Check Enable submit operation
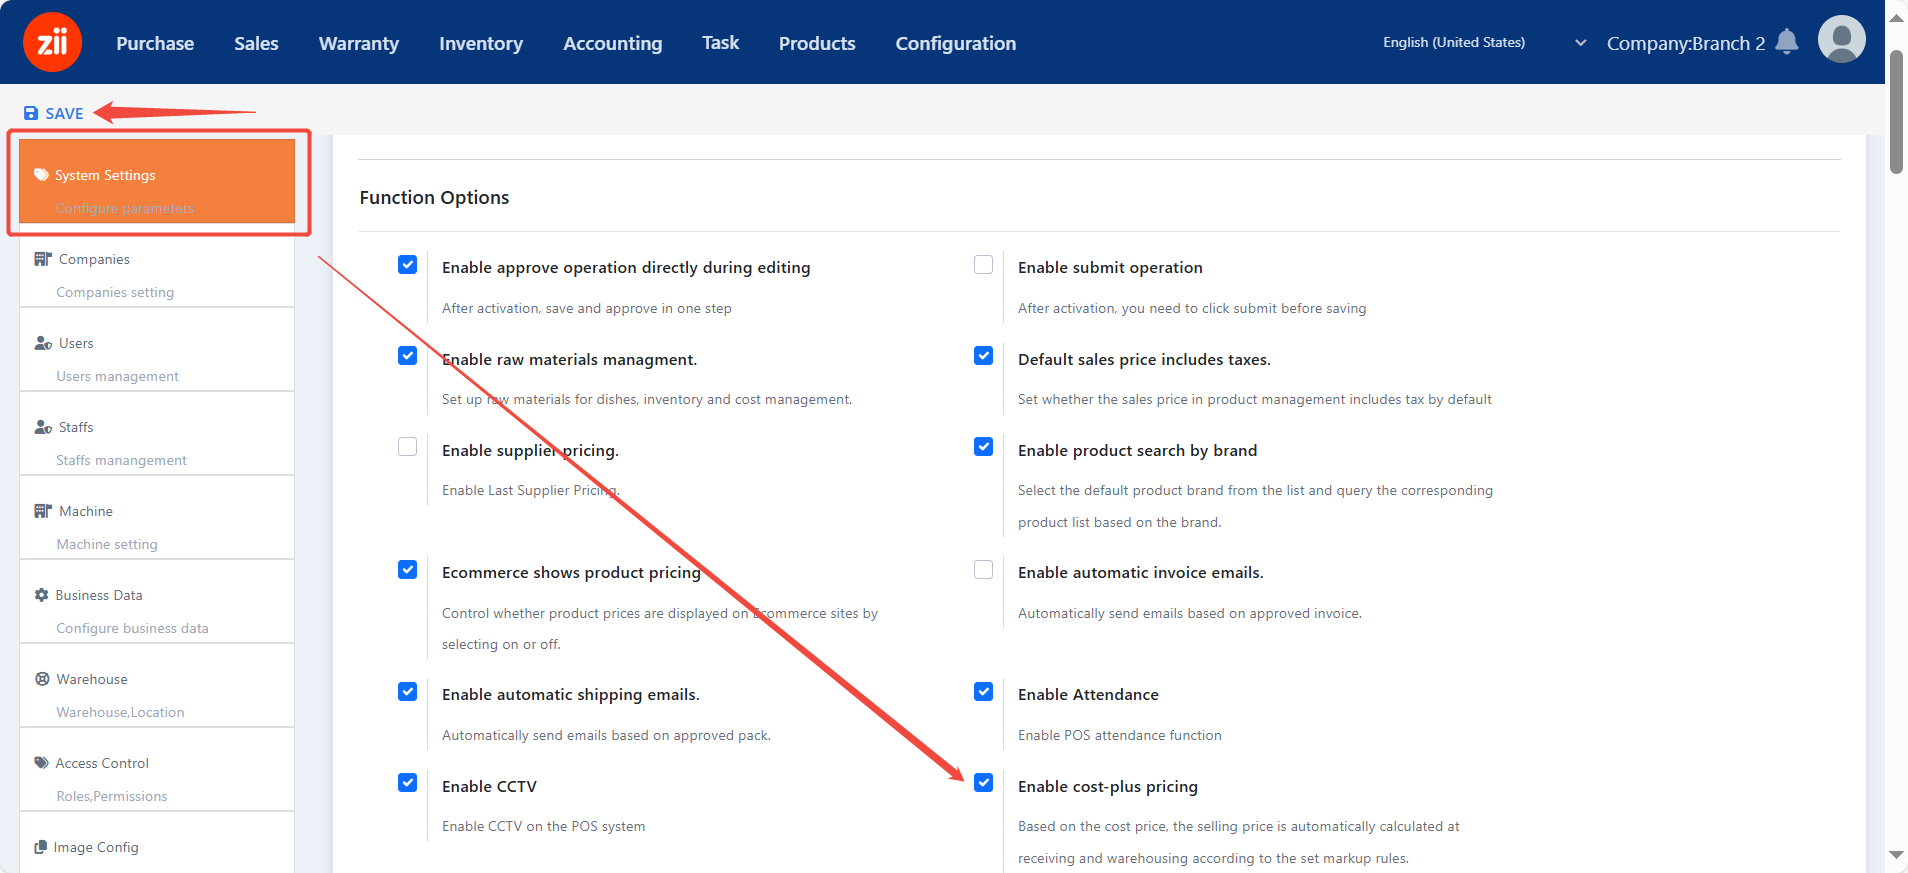The height and width of the screenshot is (873, 1908). click(983, 265)
